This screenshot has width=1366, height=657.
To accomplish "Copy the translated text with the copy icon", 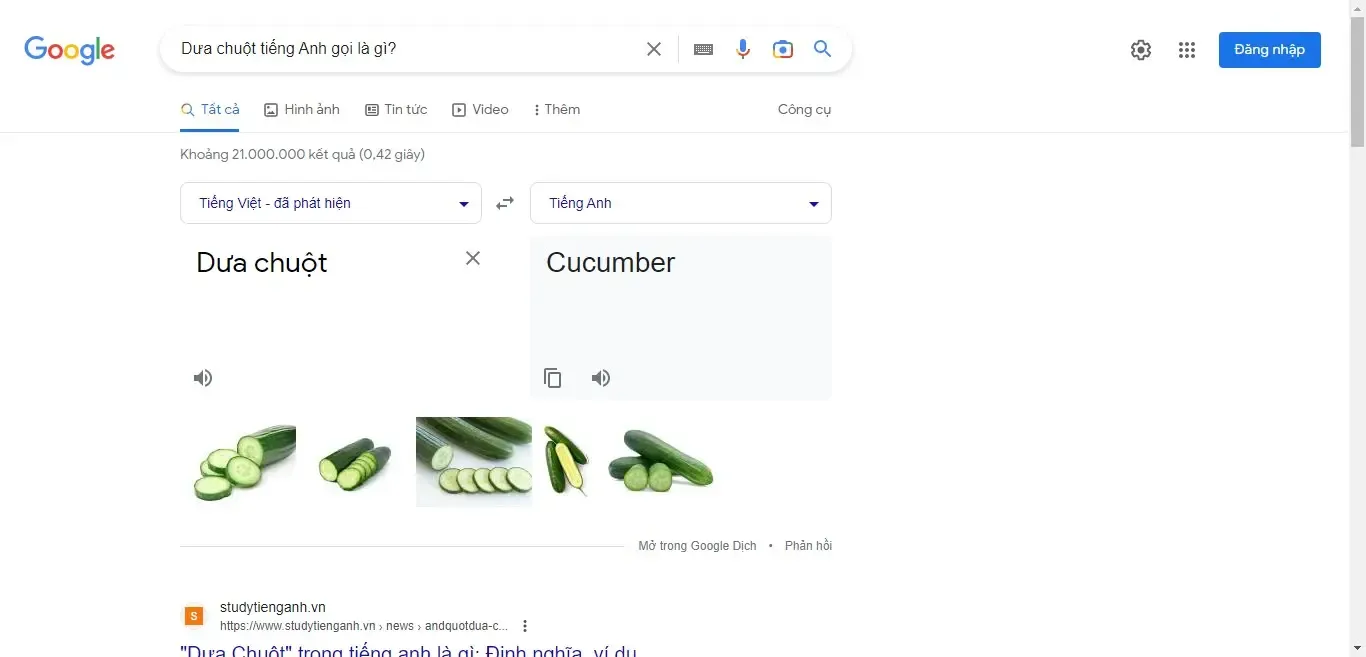I will pos(553,378).
